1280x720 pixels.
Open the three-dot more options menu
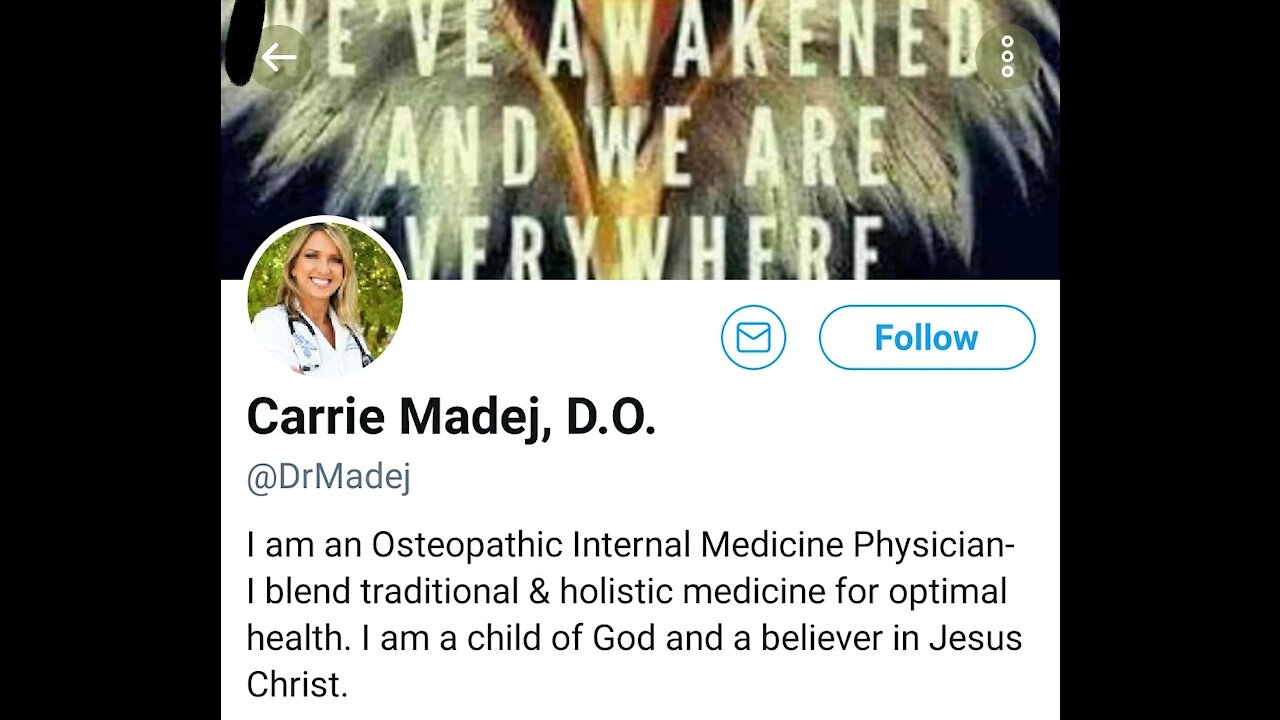coord(1007,58)
